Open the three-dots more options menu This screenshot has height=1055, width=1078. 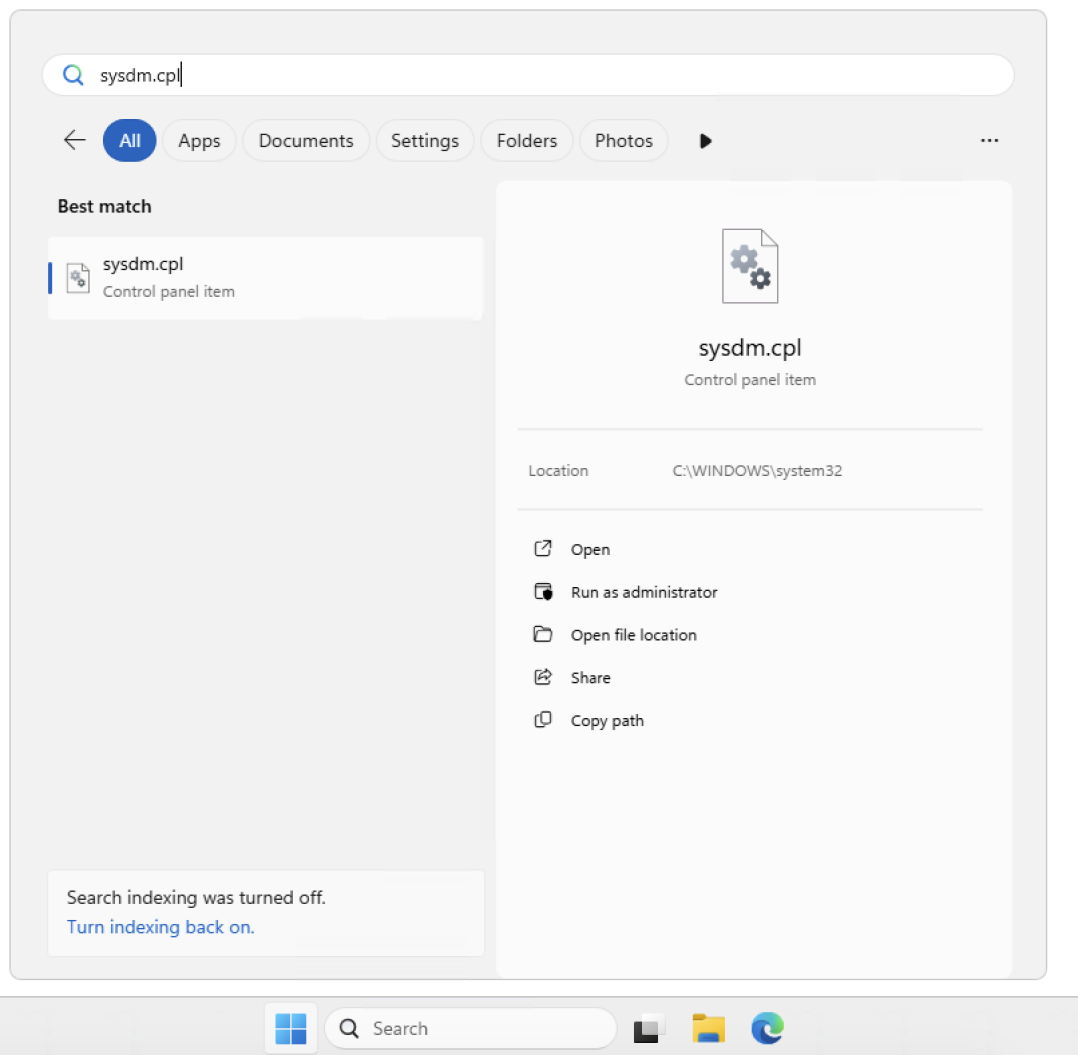pos(989,140)
